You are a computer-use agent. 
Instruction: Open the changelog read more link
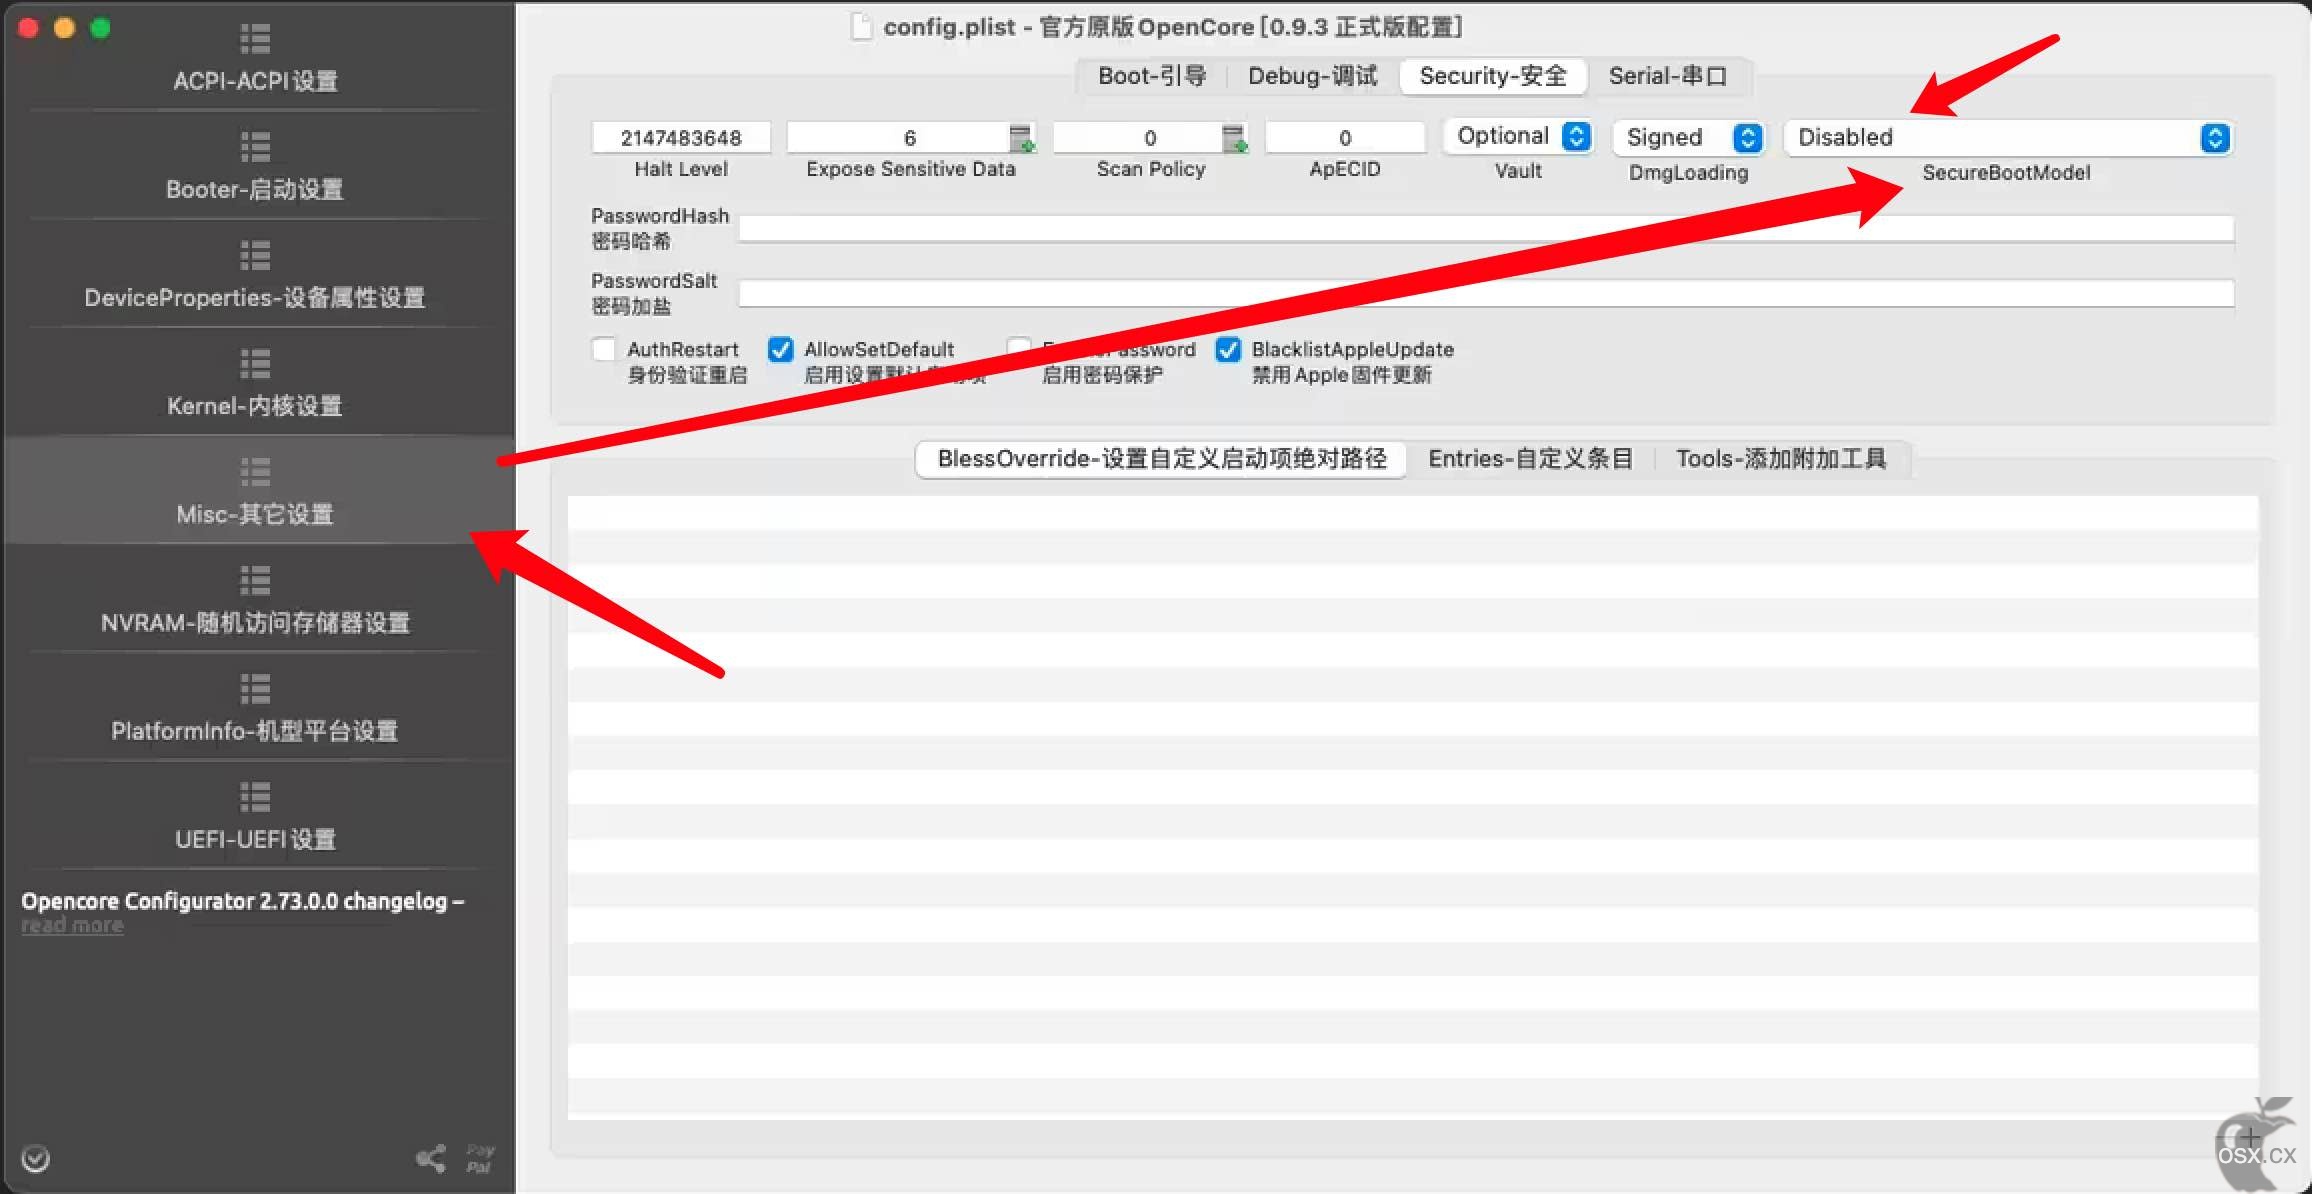(72, 926)
